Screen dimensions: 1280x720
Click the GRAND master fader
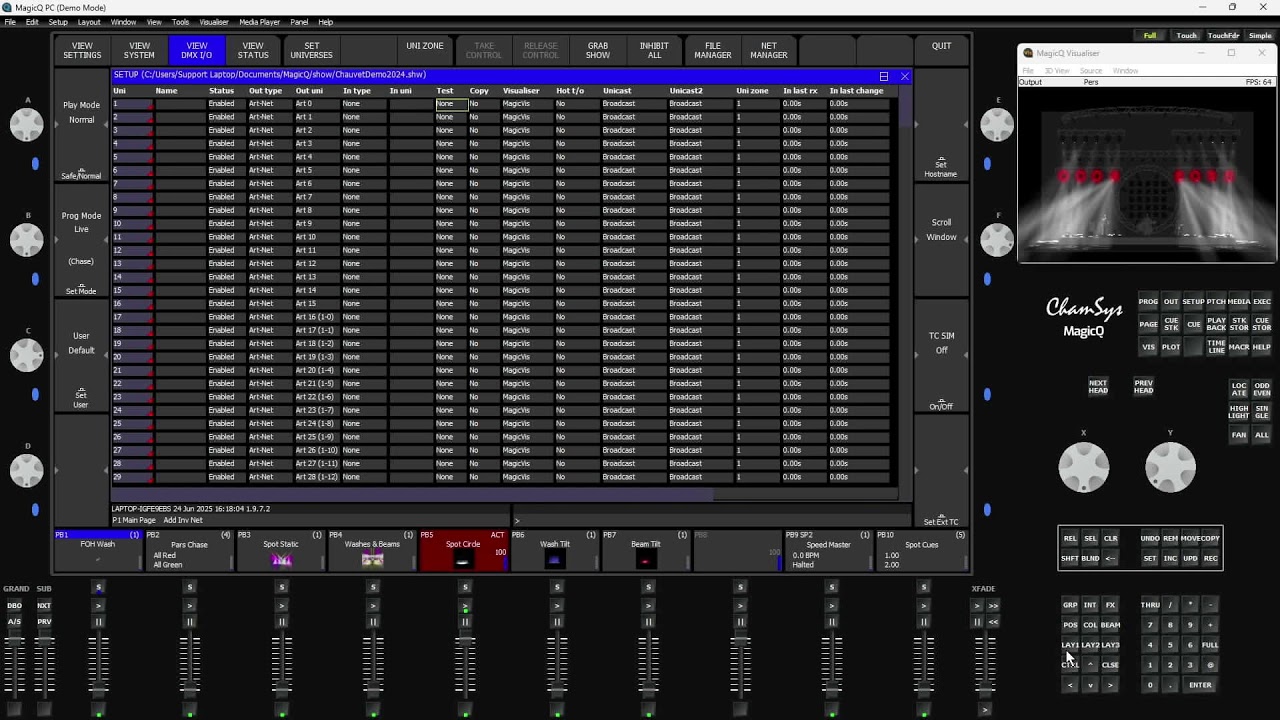pyautogui.click(x=14, y=665)
